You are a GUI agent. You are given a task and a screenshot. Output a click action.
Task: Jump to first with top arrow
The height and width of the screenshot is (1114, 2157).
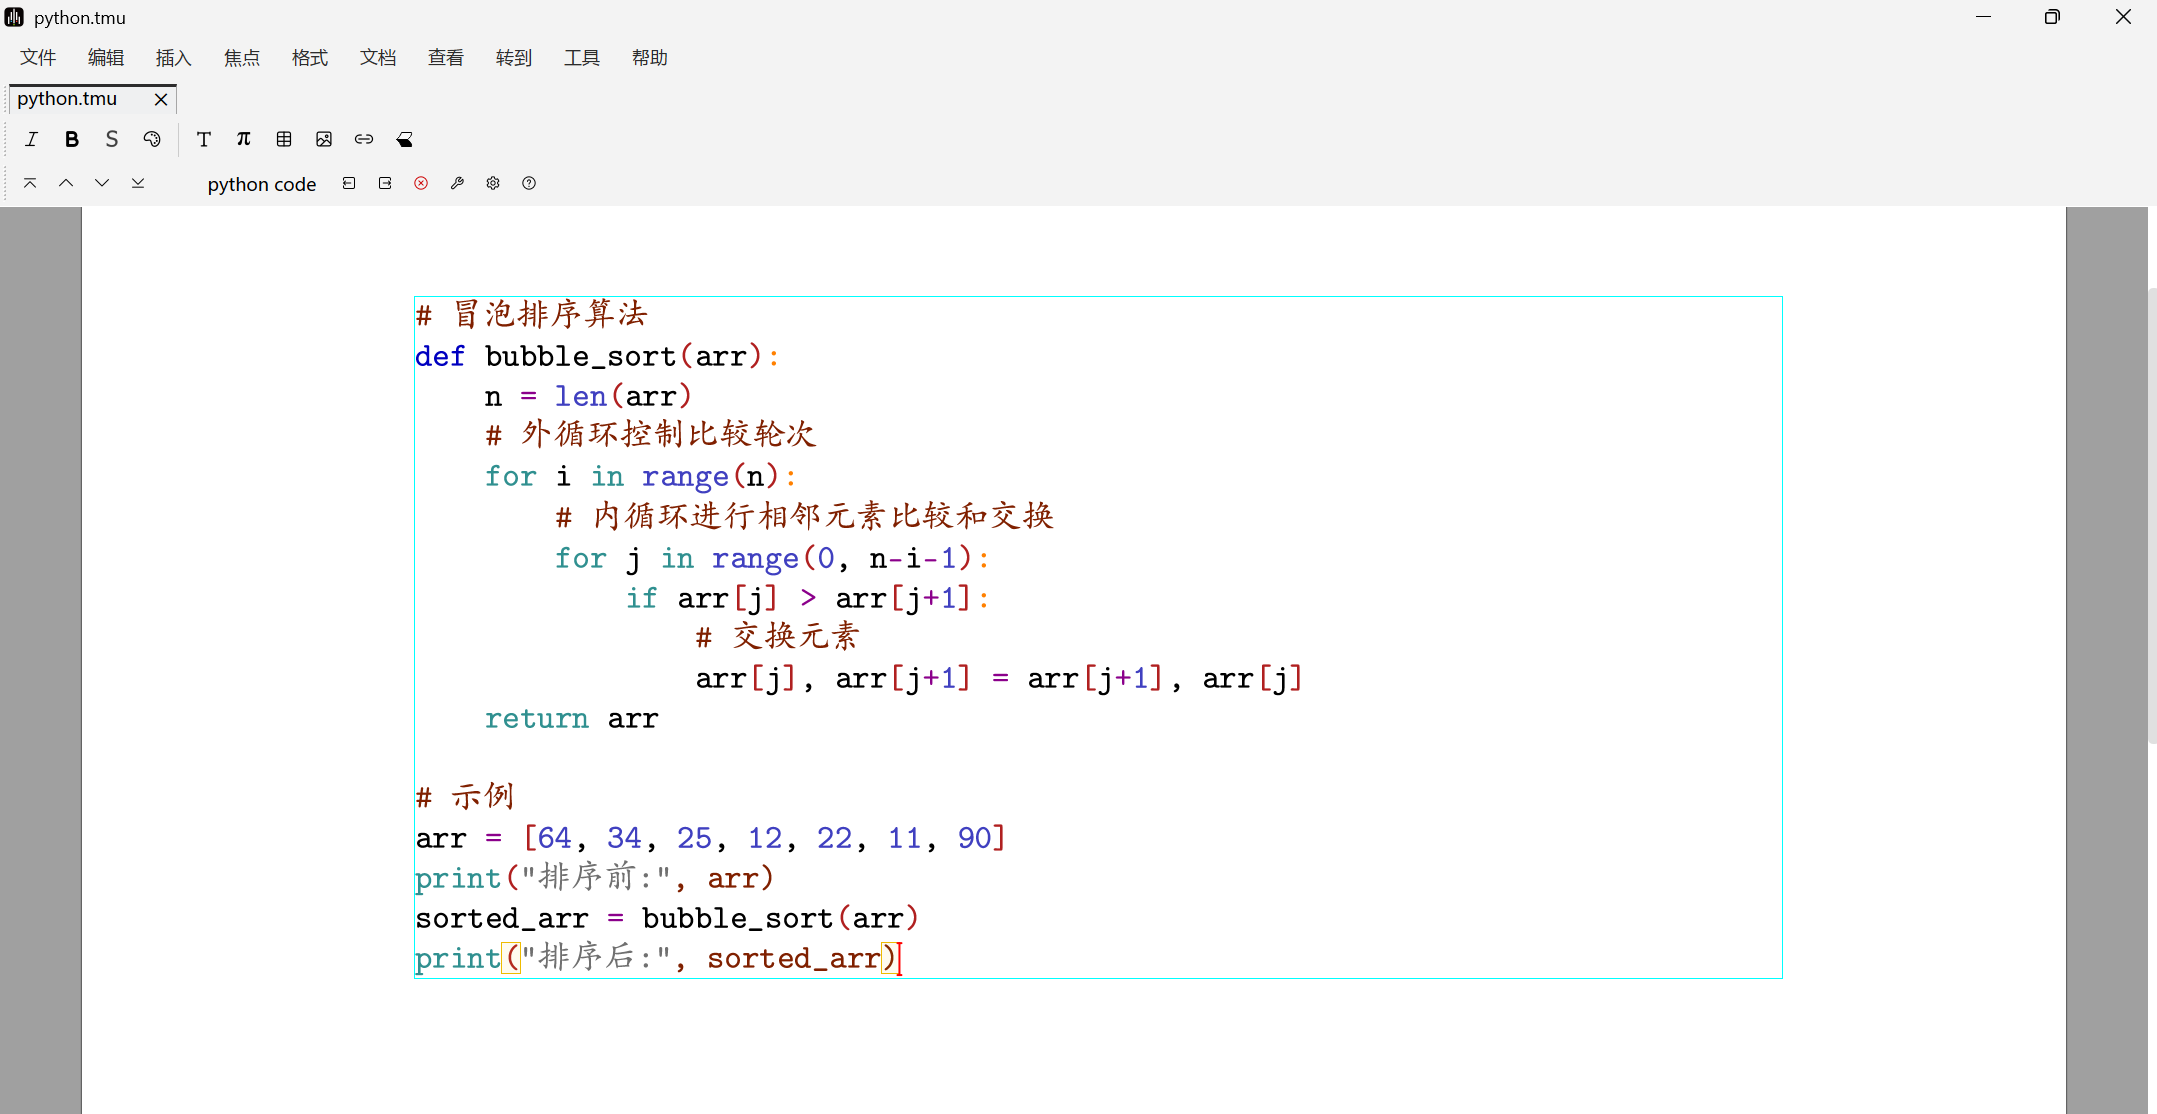tap(30, 183)
